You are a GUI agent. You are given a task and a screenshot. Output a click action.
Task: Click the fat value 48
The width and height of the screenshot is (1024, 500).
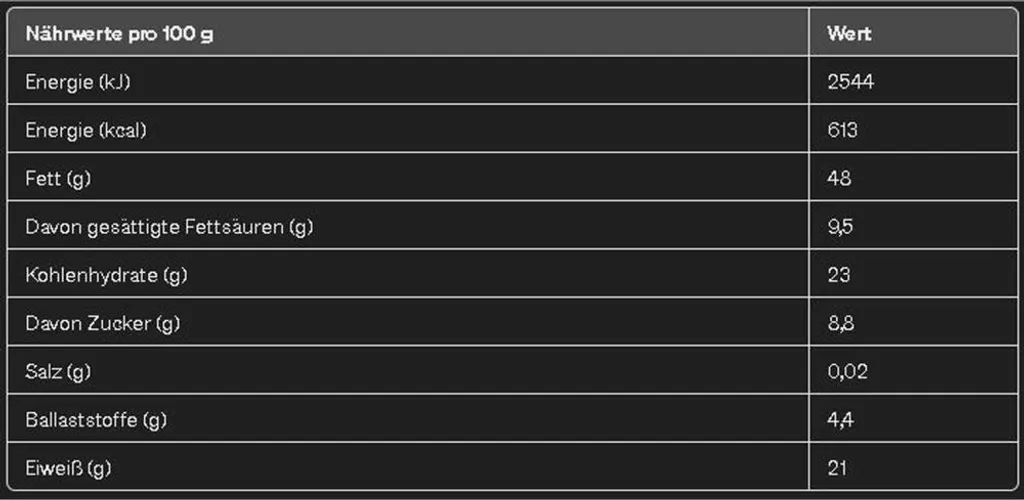(839, 178)
